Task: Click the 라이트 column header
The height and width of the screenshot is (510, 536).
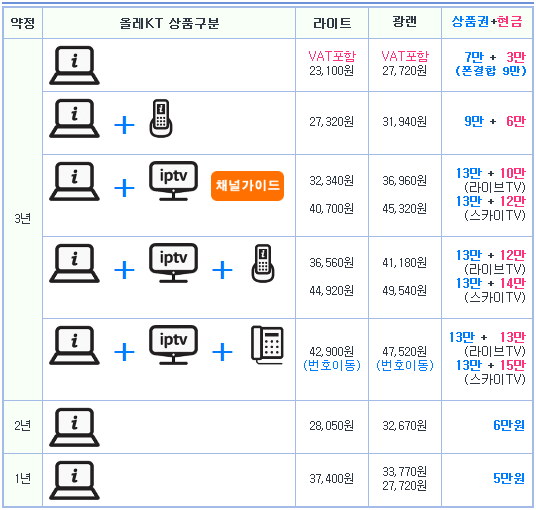Action: (x=332, y=23)
